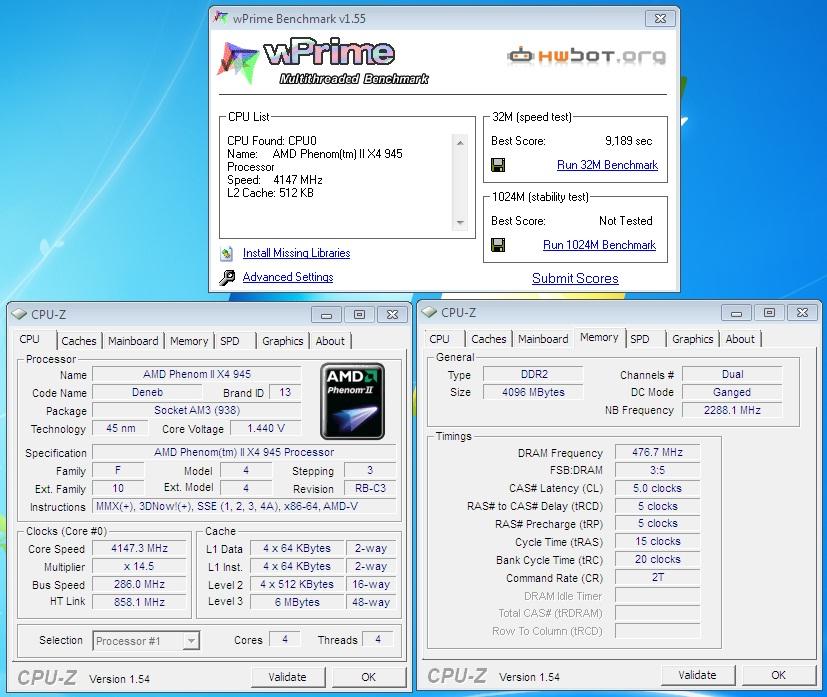Switch to SPD tab in right CPU-Z
Viewport: 827px width, 697px height.
(640, 339)
